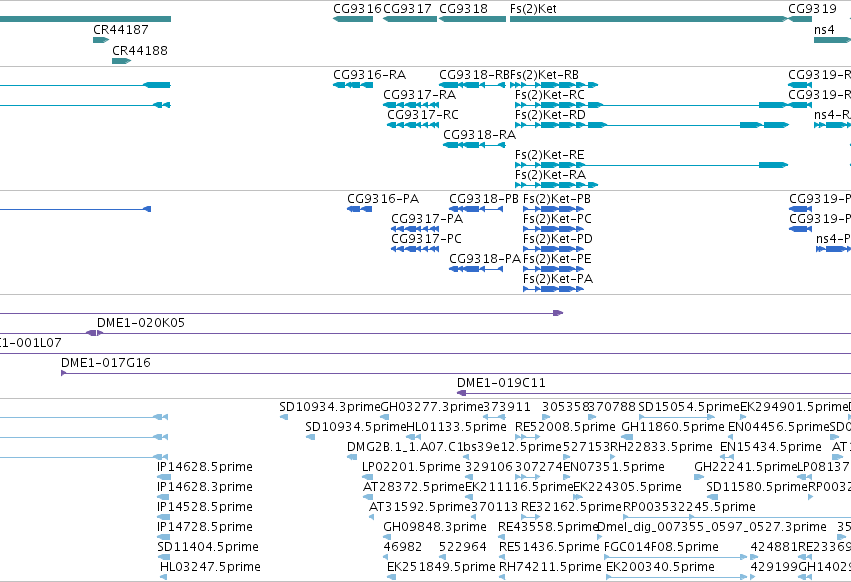Select protein Fs(2)Ket-PE
The image size is (851, 582).
553,269
